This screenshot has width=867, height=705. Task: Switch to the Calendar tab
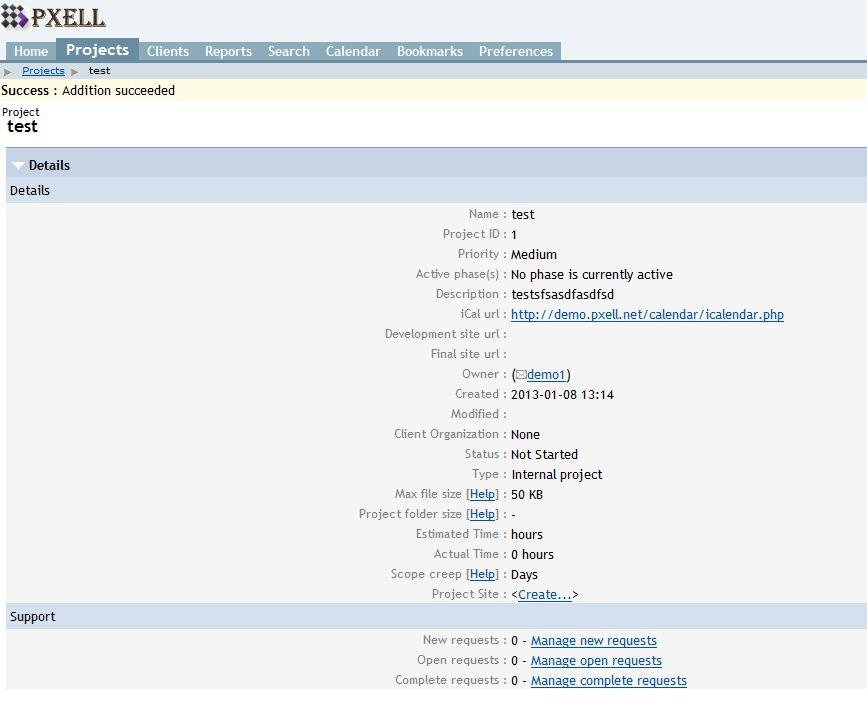353,51
